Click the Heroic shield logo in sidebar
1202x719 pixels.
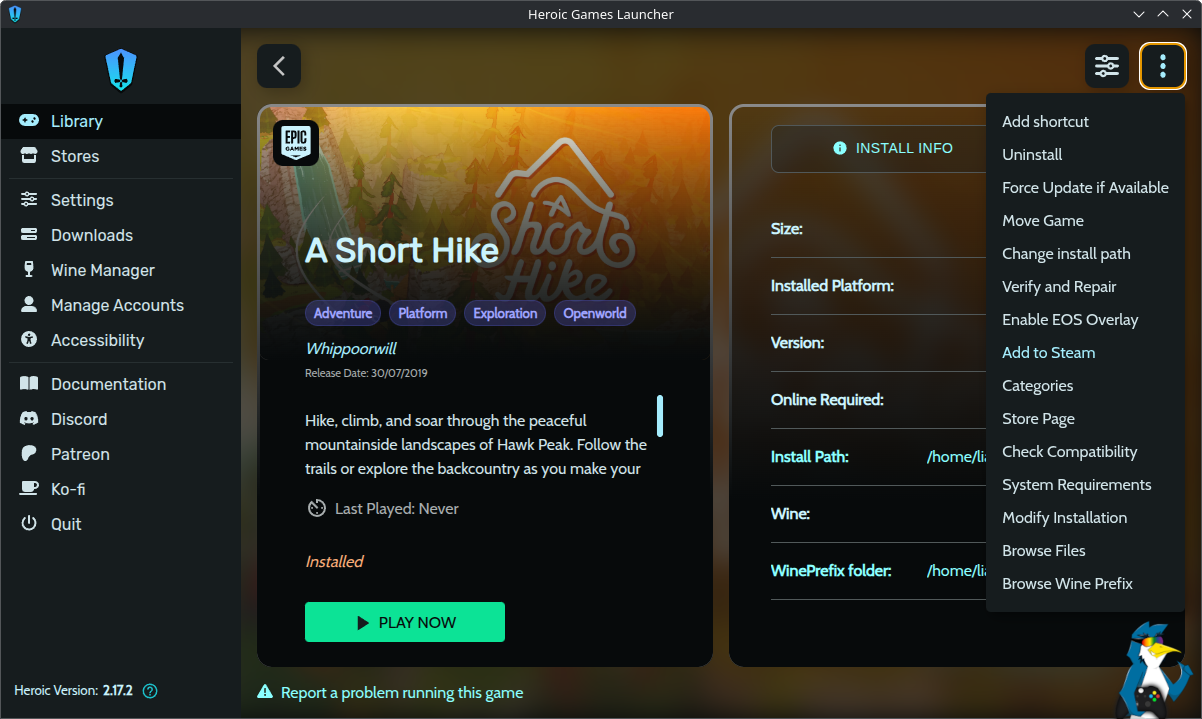tap(121, 71)
